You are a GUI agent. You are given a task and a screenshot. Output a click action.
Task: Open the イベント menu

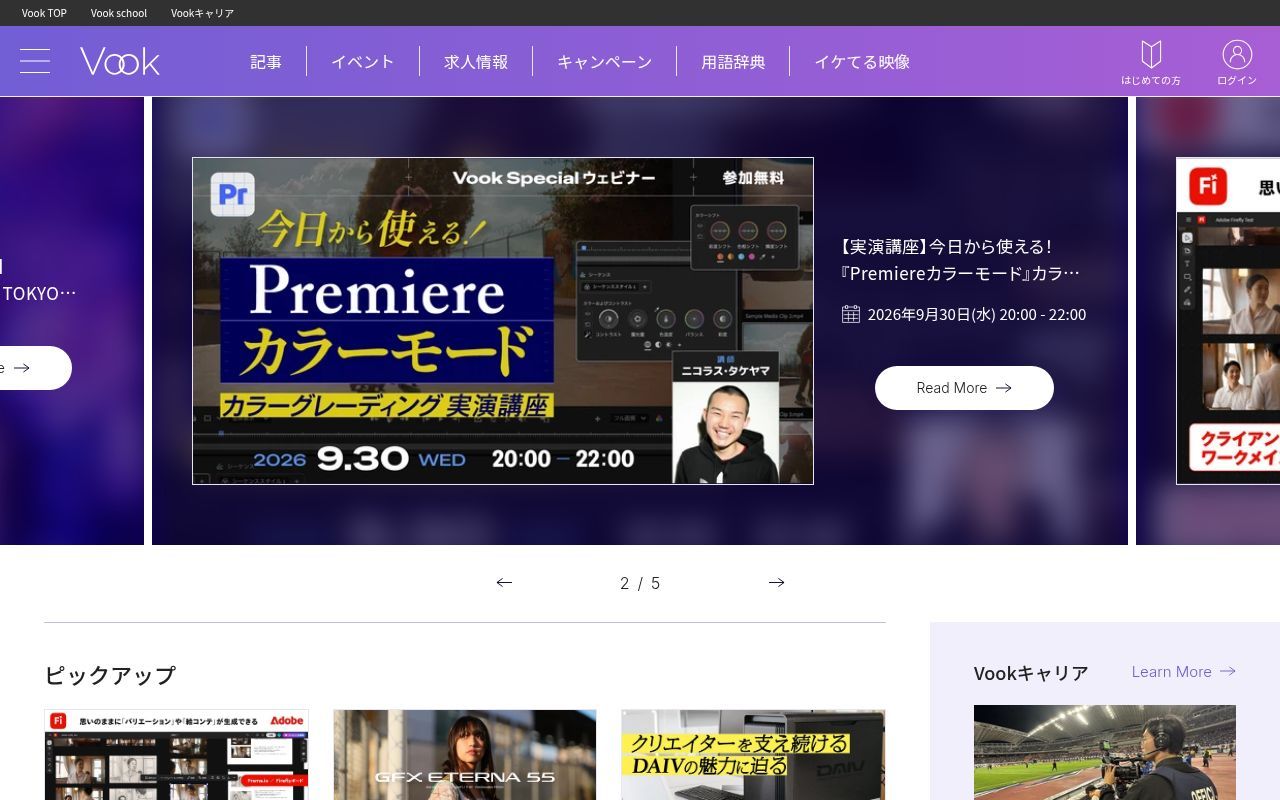tap(363, 62)
